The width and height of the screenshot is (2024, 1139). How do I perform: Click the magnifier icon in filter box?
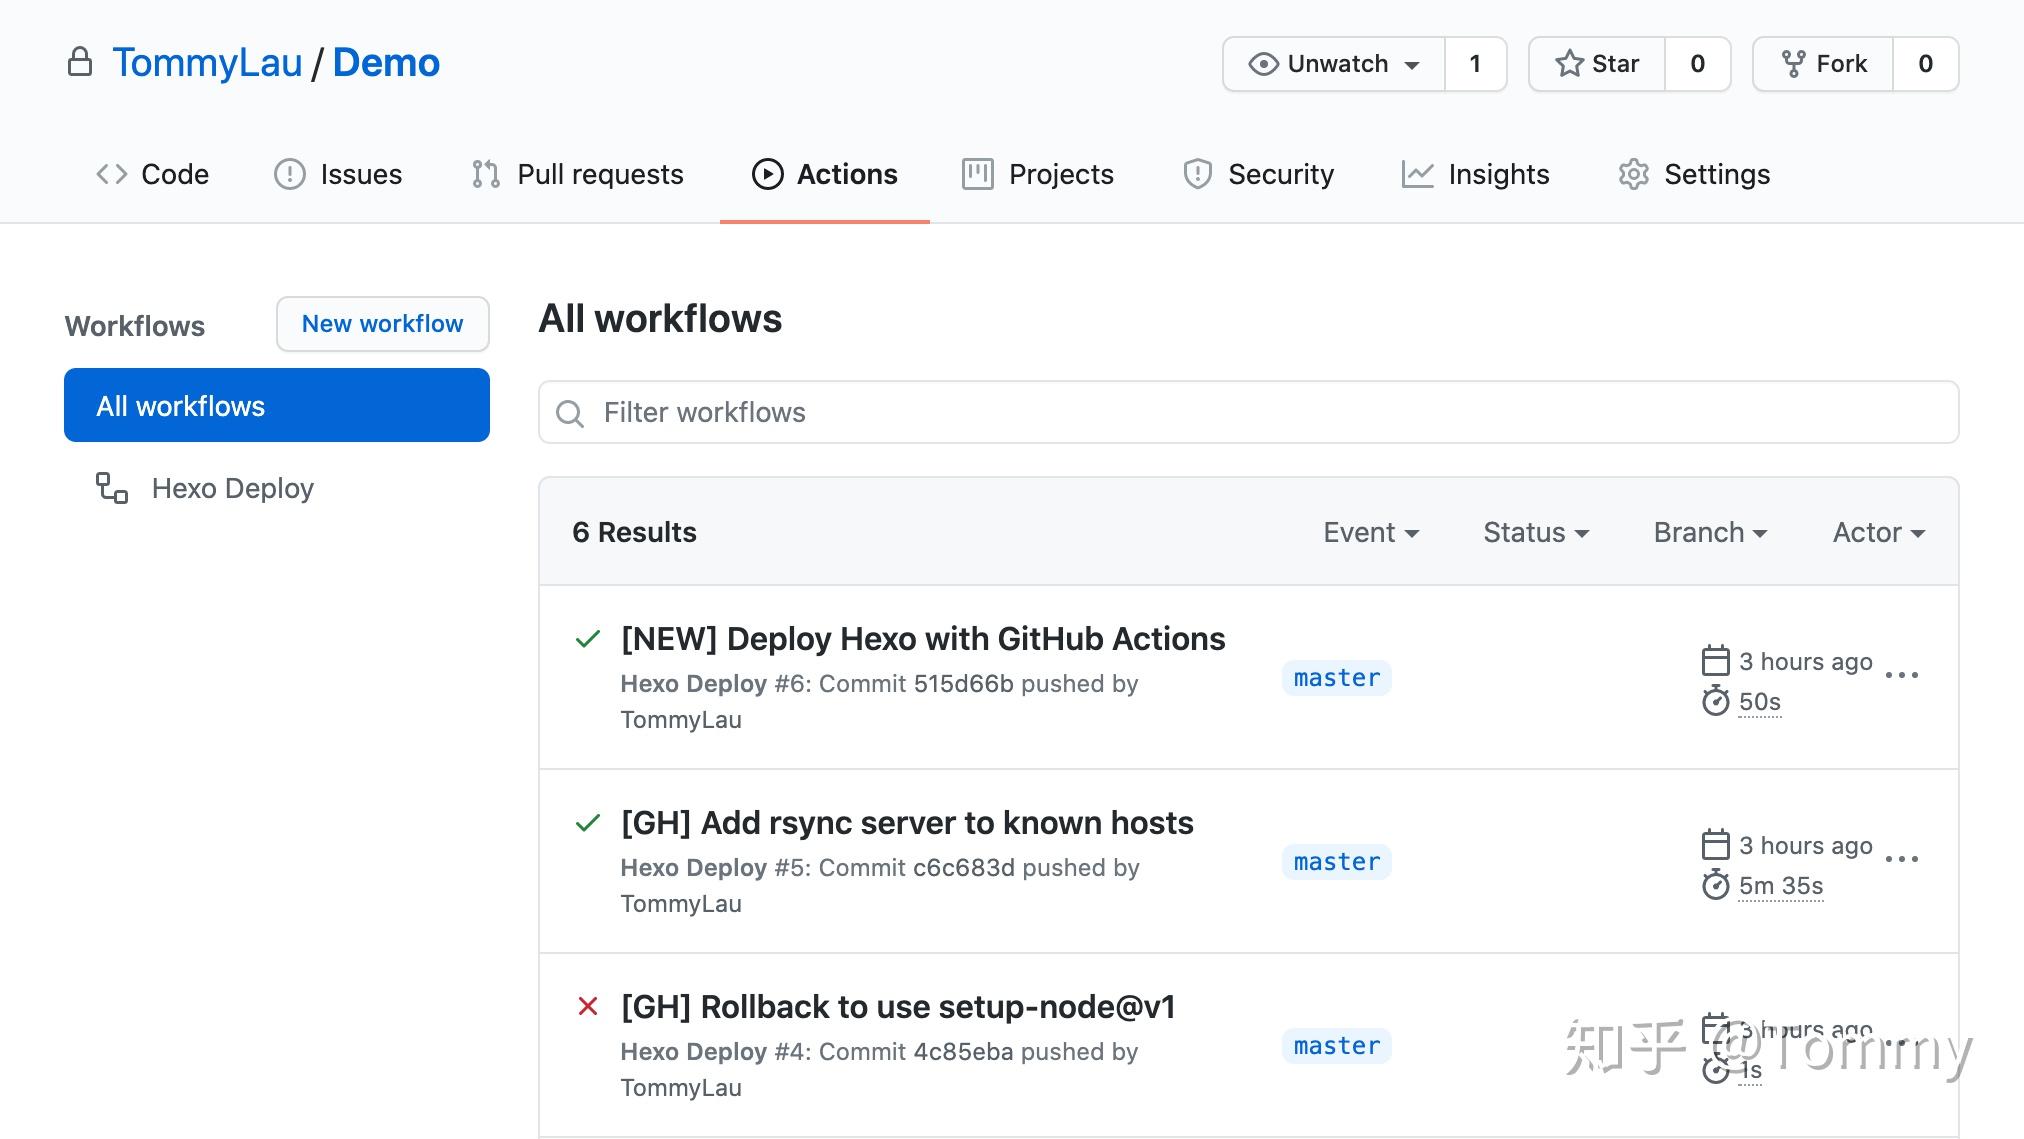click(x=570, y=412)
